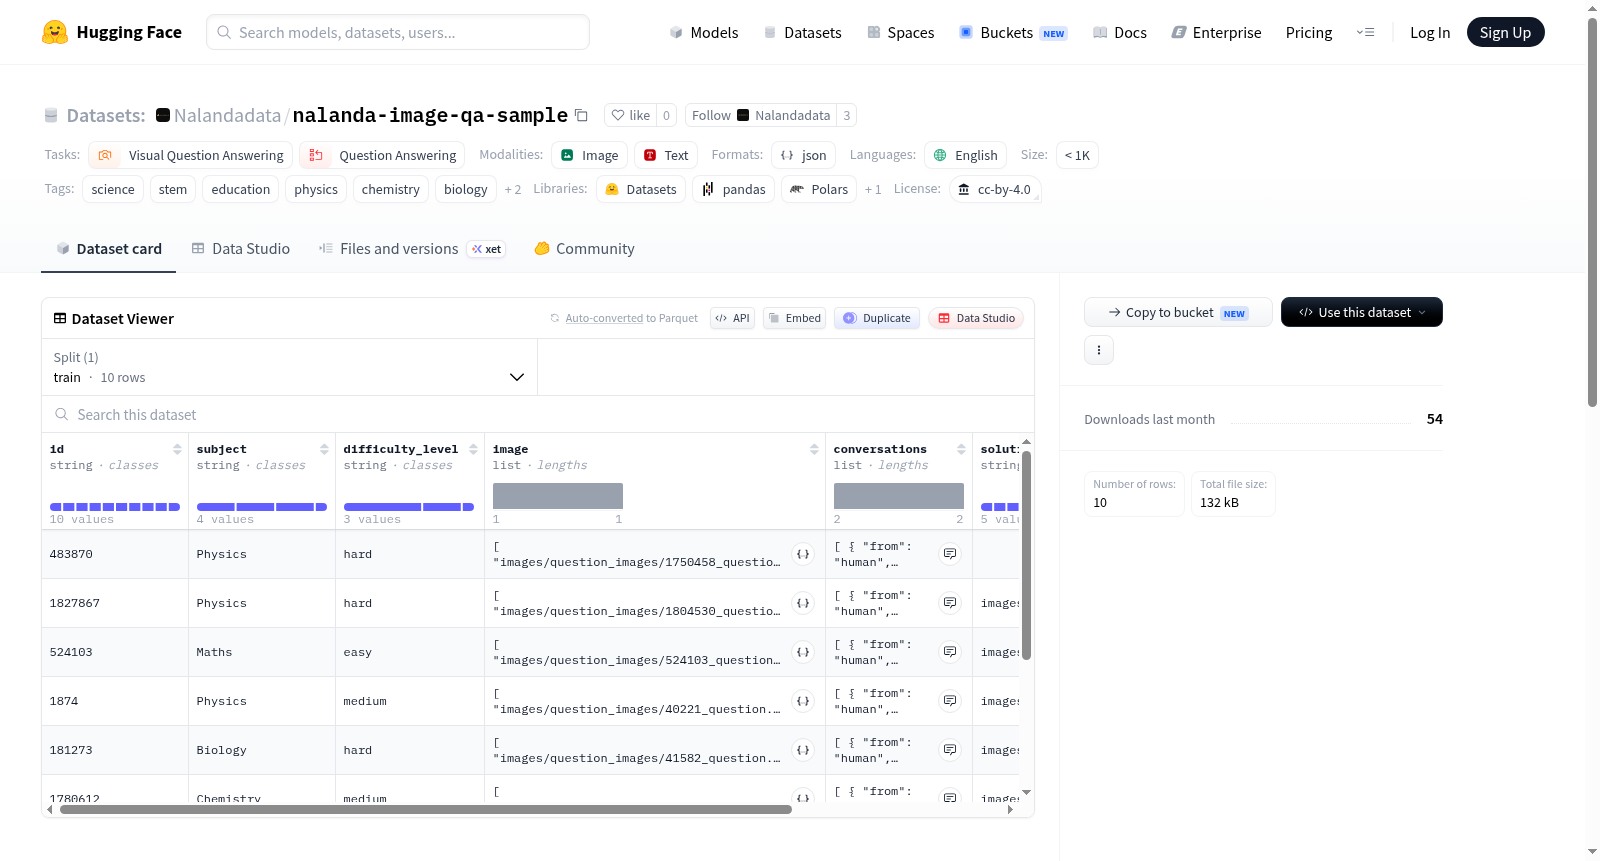Image resolution: width=1600 pixels, height=861 pixels.
Task: Click the API button
Action: point(732,318)
